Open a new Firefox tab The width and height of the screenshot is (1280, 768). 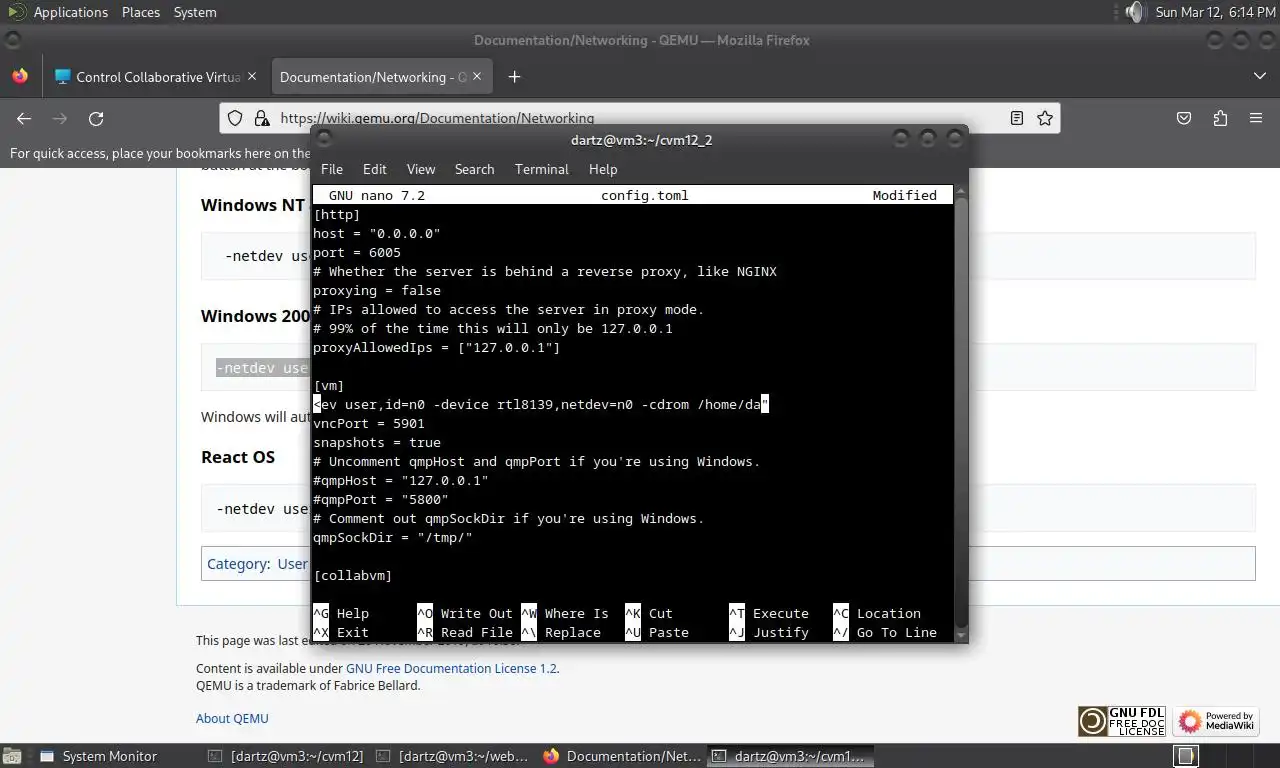[x=514, y=77]
